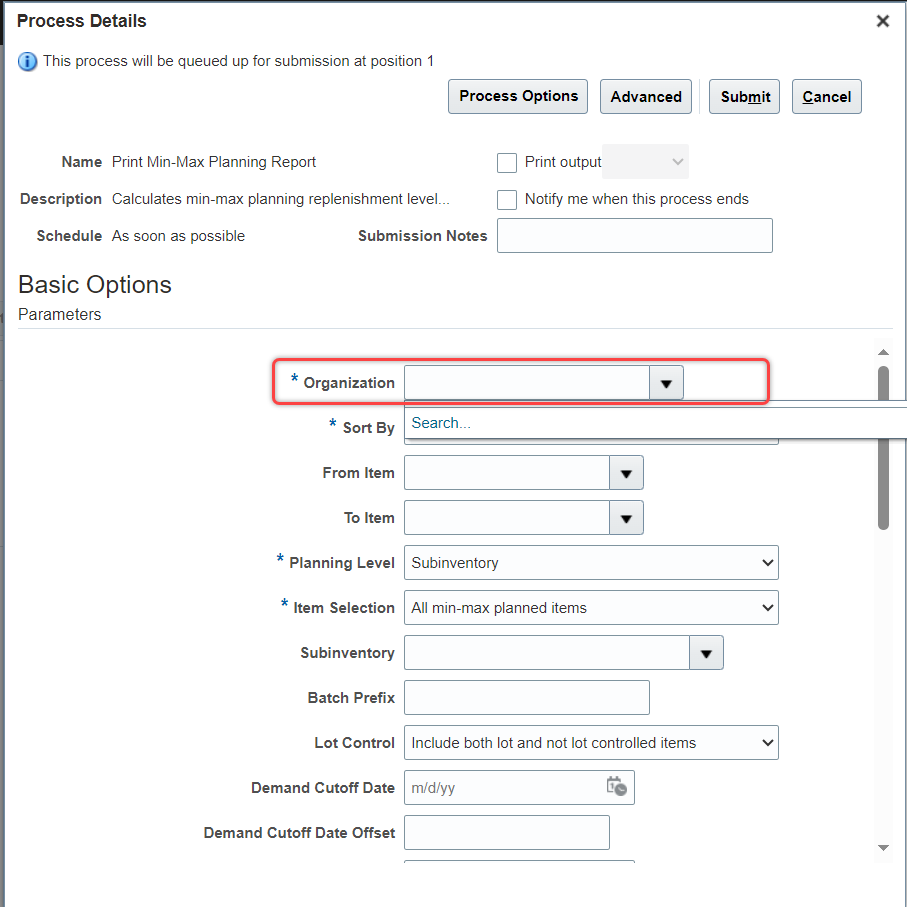This screenshot has width=907, height=907.
Task: Open Process Options
Action: click(x=517, y=96)
